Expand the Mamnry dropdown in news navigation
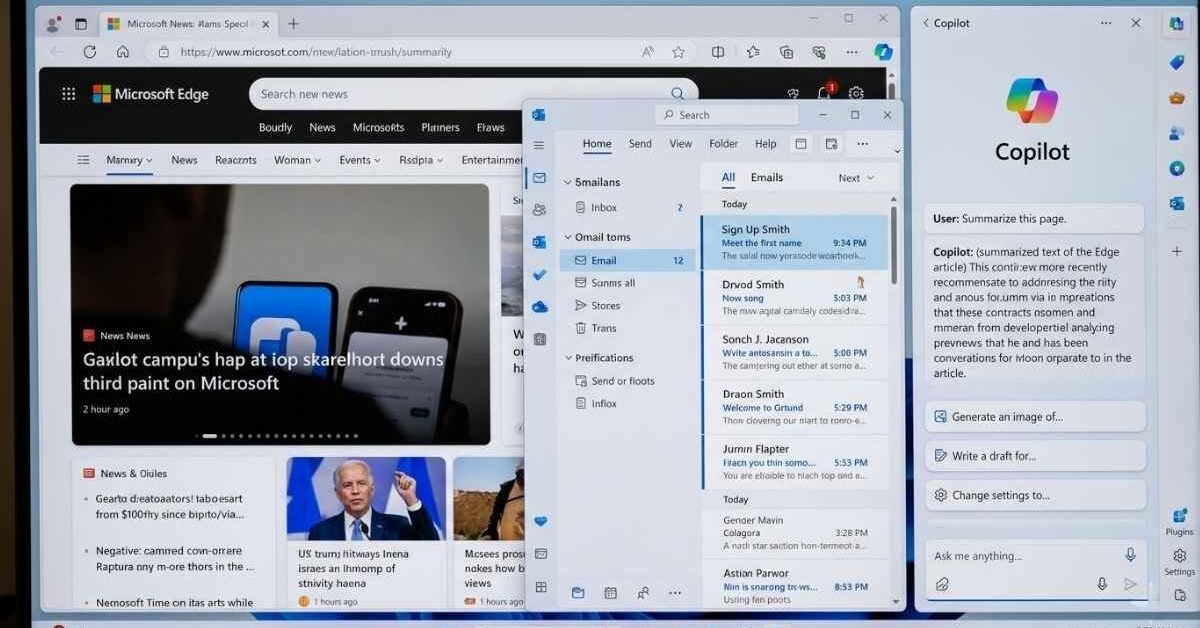This screenshot has height=628, width=1200. [x=129, y=160]
